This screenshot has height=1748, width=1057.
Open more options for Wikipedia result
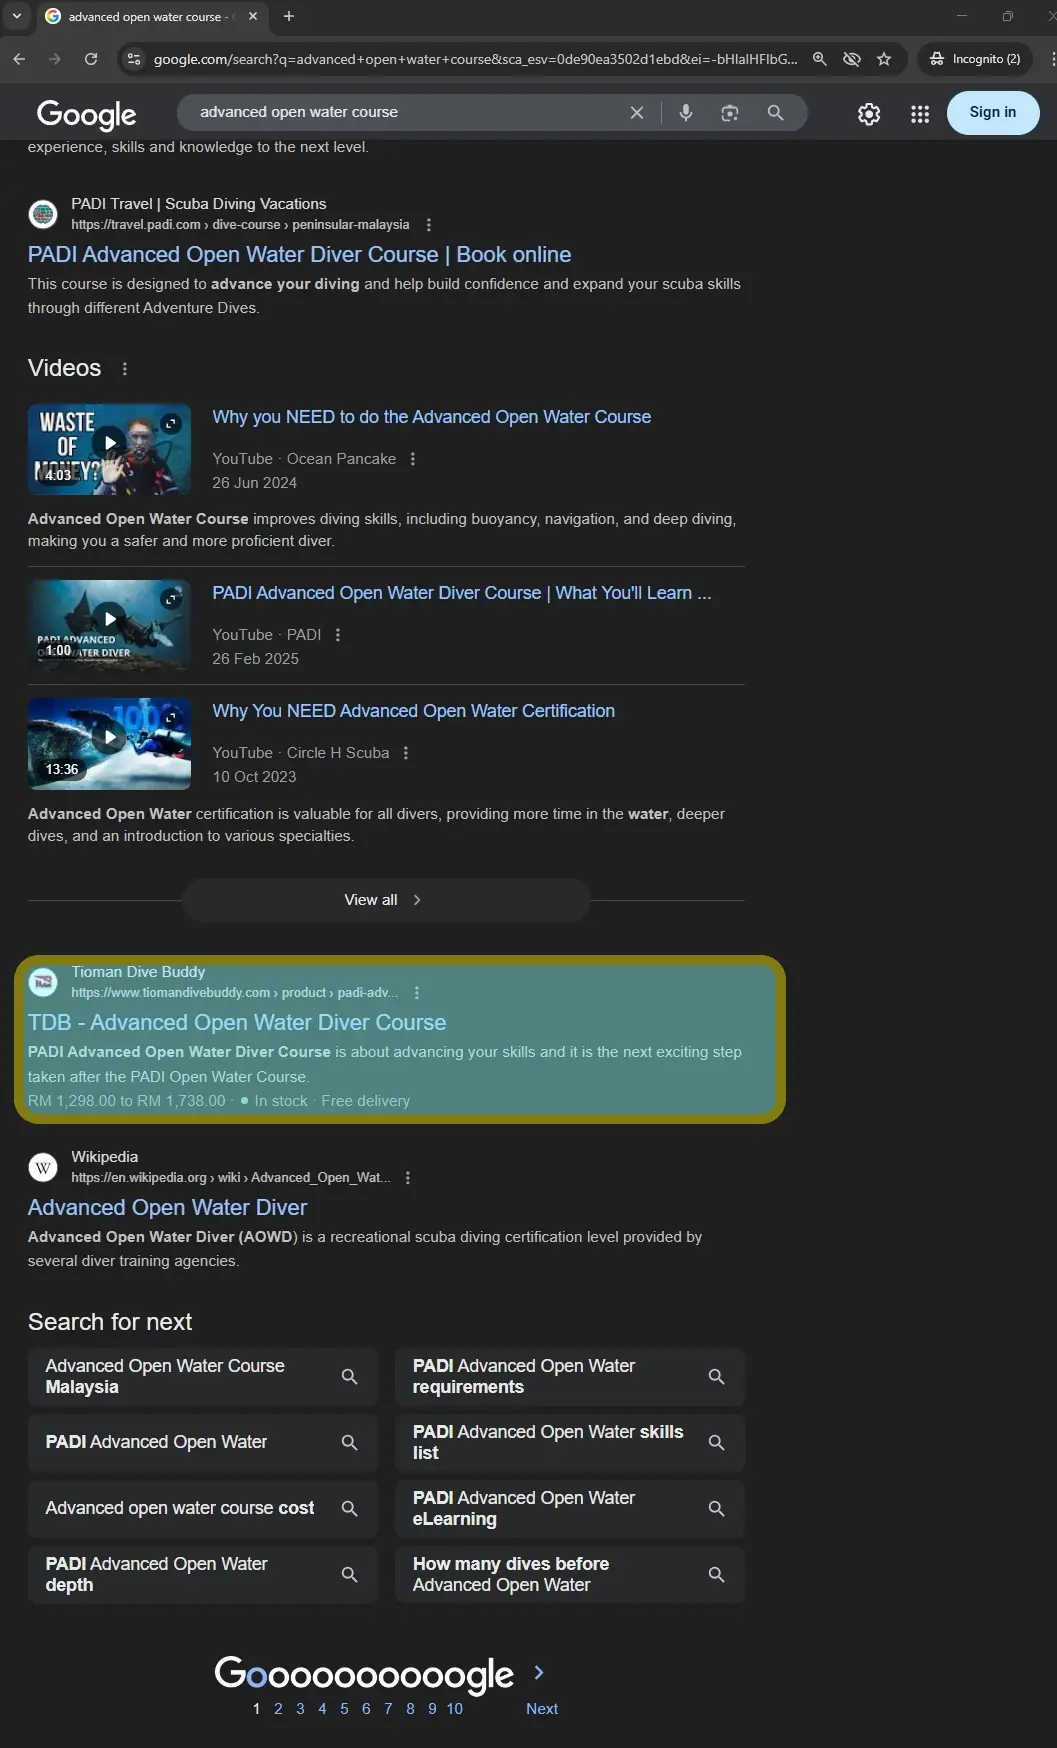click(x=408, y=1178)
